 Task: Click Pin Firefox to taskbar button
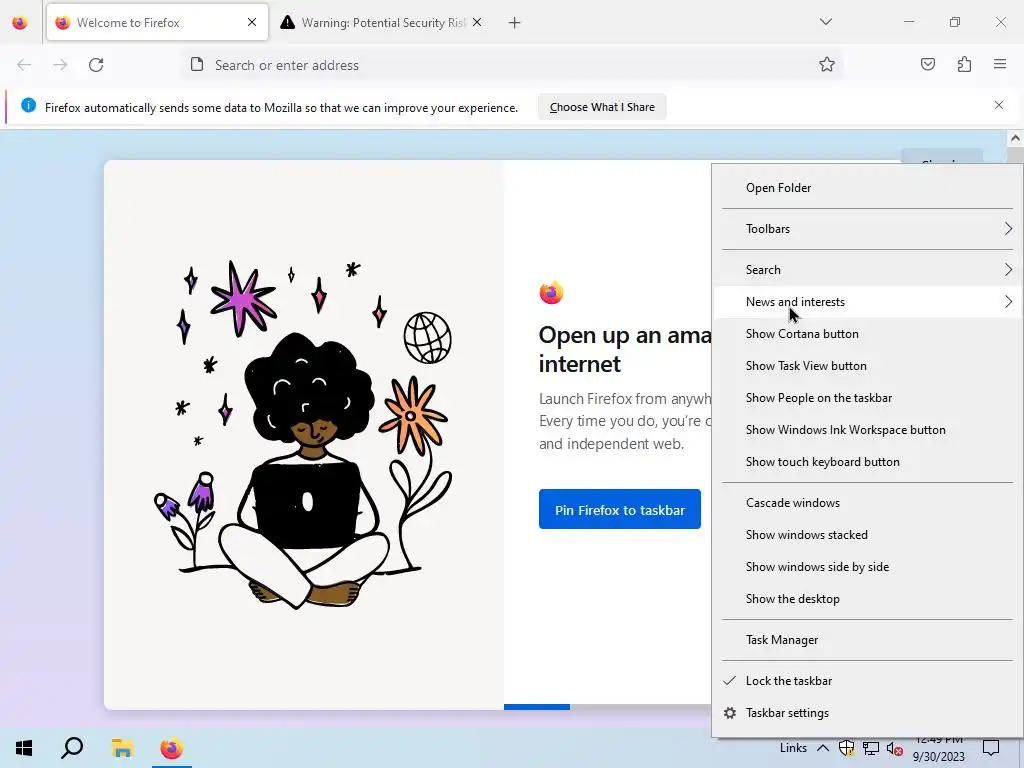coord(620,509)
